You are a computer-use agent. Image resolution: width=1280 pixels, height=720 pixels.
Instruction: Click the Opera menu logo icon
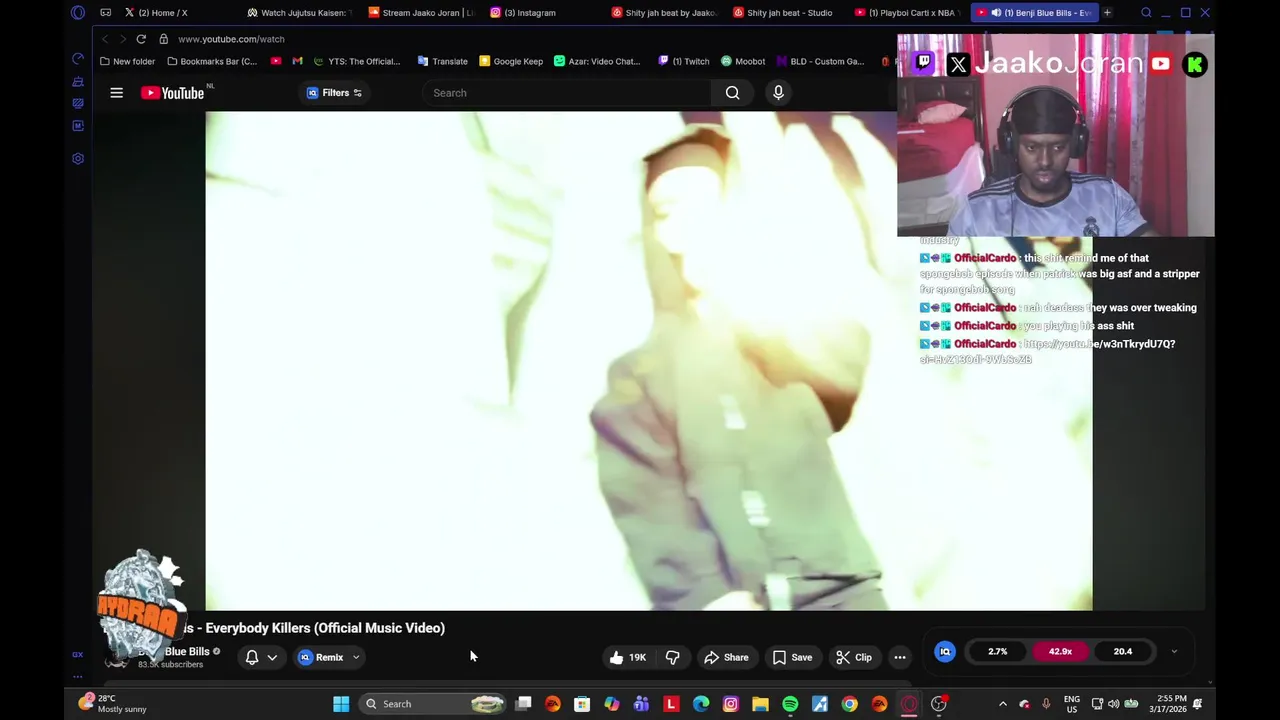78,13
